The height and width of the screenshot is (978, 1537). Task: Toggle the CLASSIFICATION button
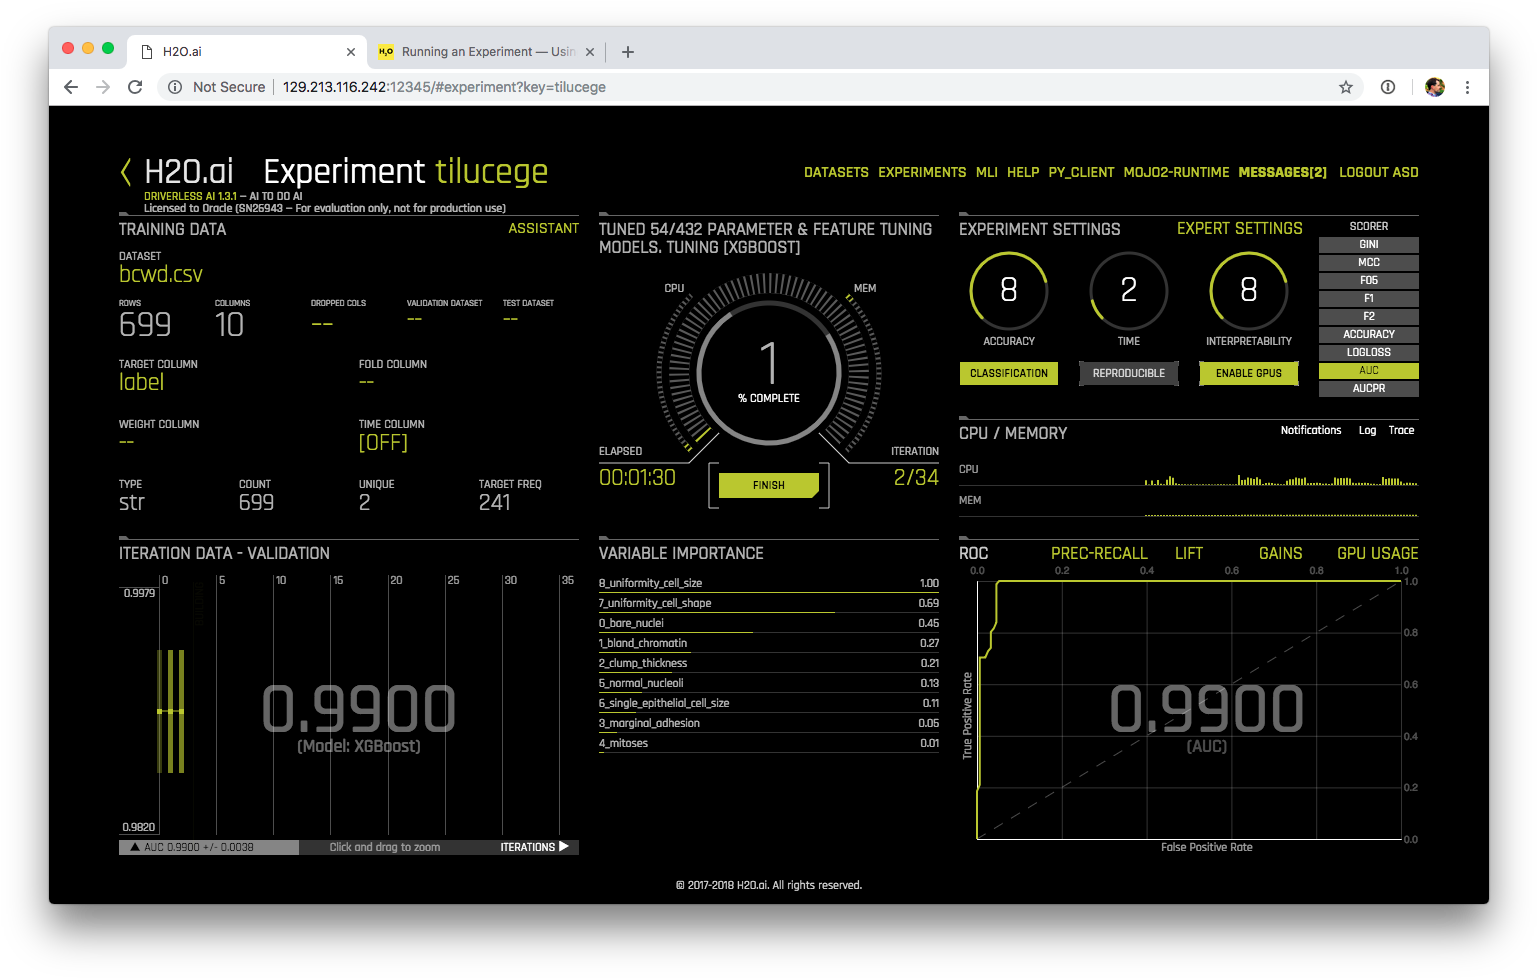(1009, 373)
